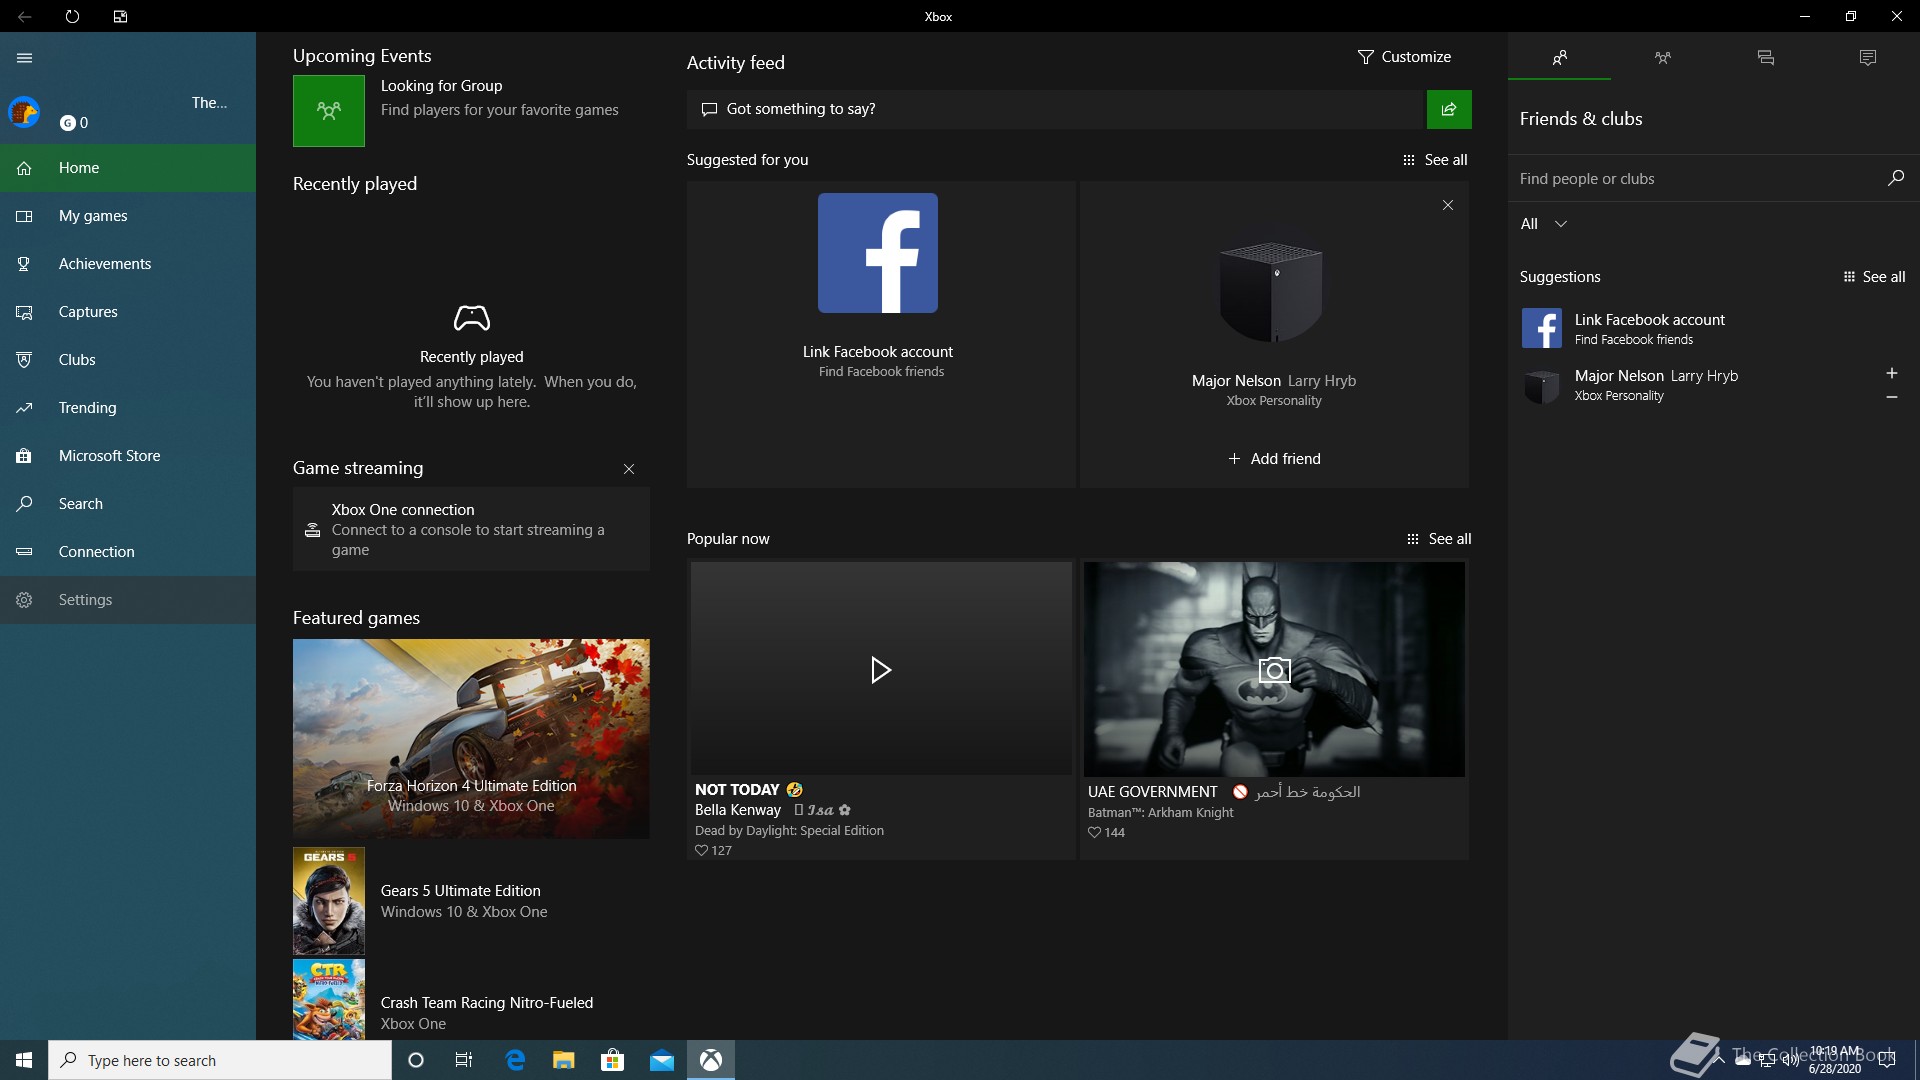Dismiss the Major Nelson suggestion card
The width and height of the screenshot is (1920, 1080).
(x=1448, y=205)
